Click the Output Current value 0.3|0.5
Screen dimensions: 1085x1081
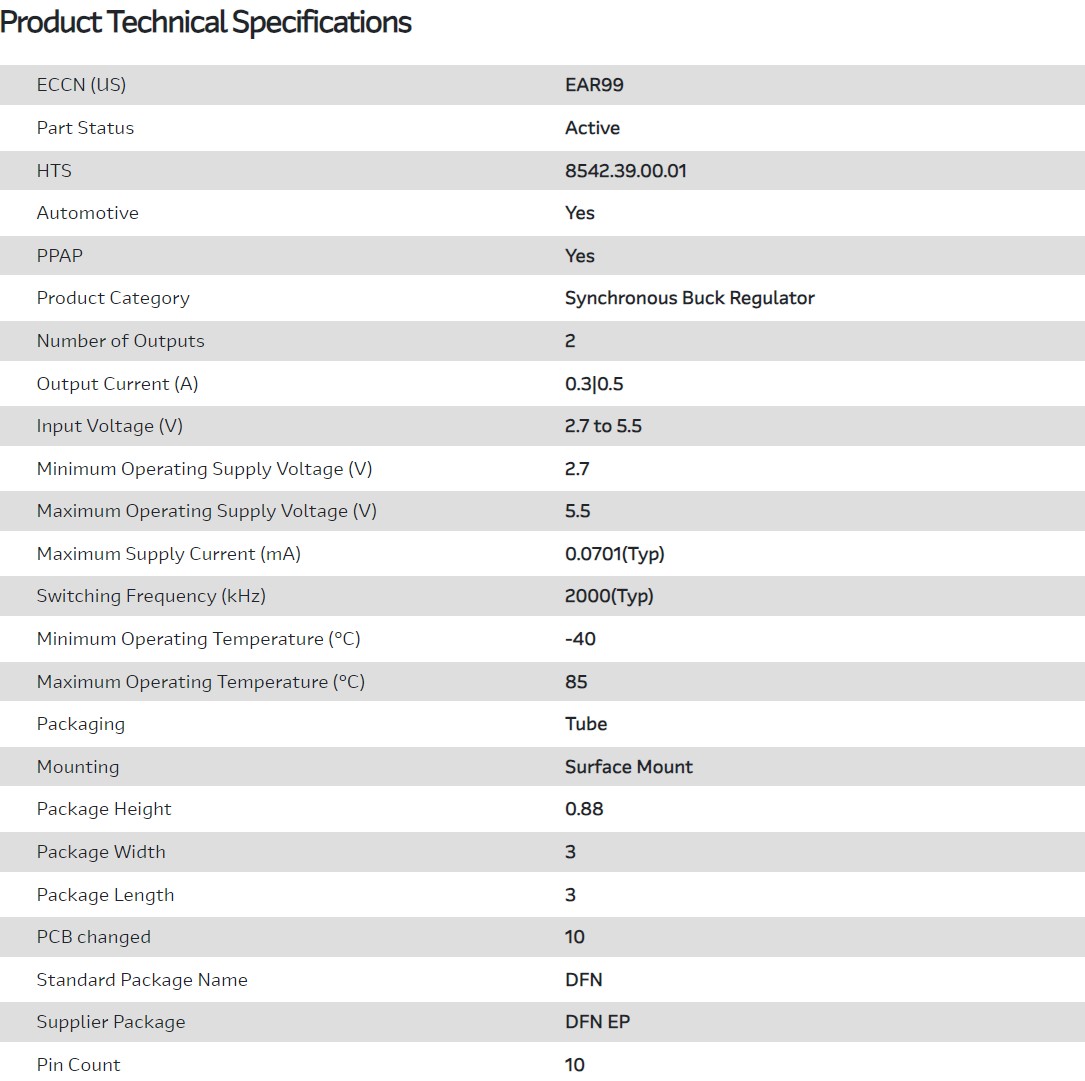594,384
